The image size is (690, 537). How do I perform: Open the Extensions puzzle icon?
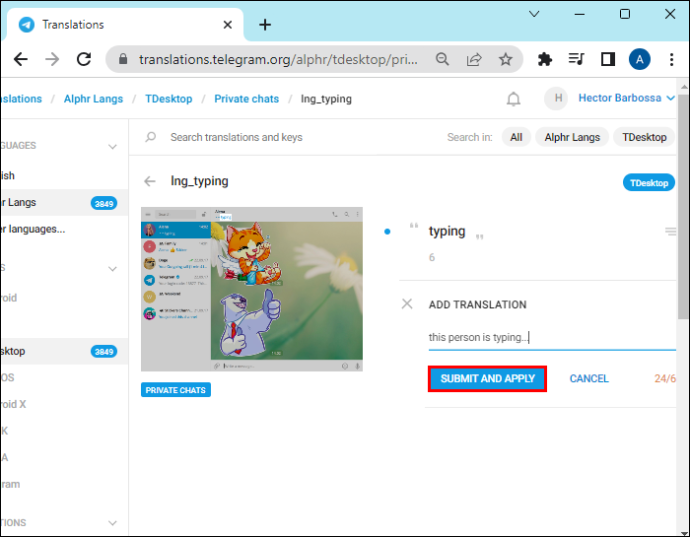(x=545, y=59)
